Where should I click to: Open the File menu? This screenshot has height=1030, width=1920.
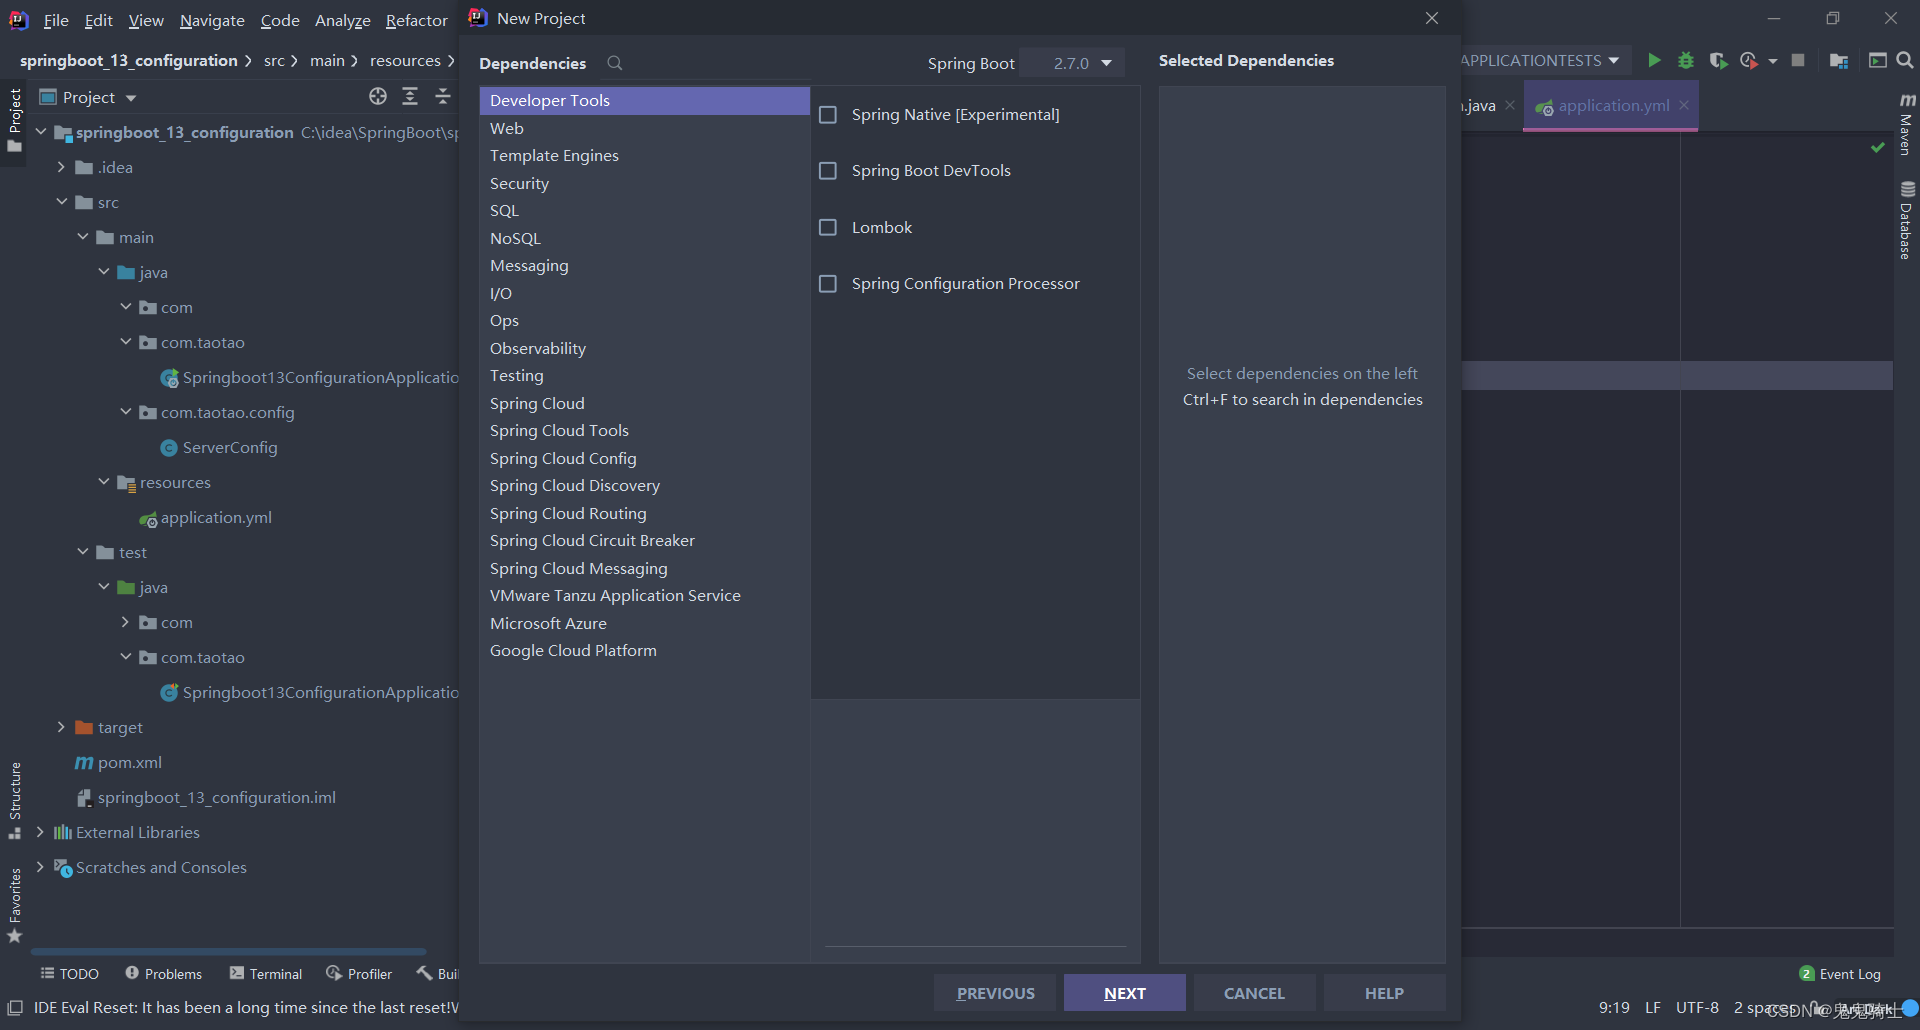pos(56,20)
